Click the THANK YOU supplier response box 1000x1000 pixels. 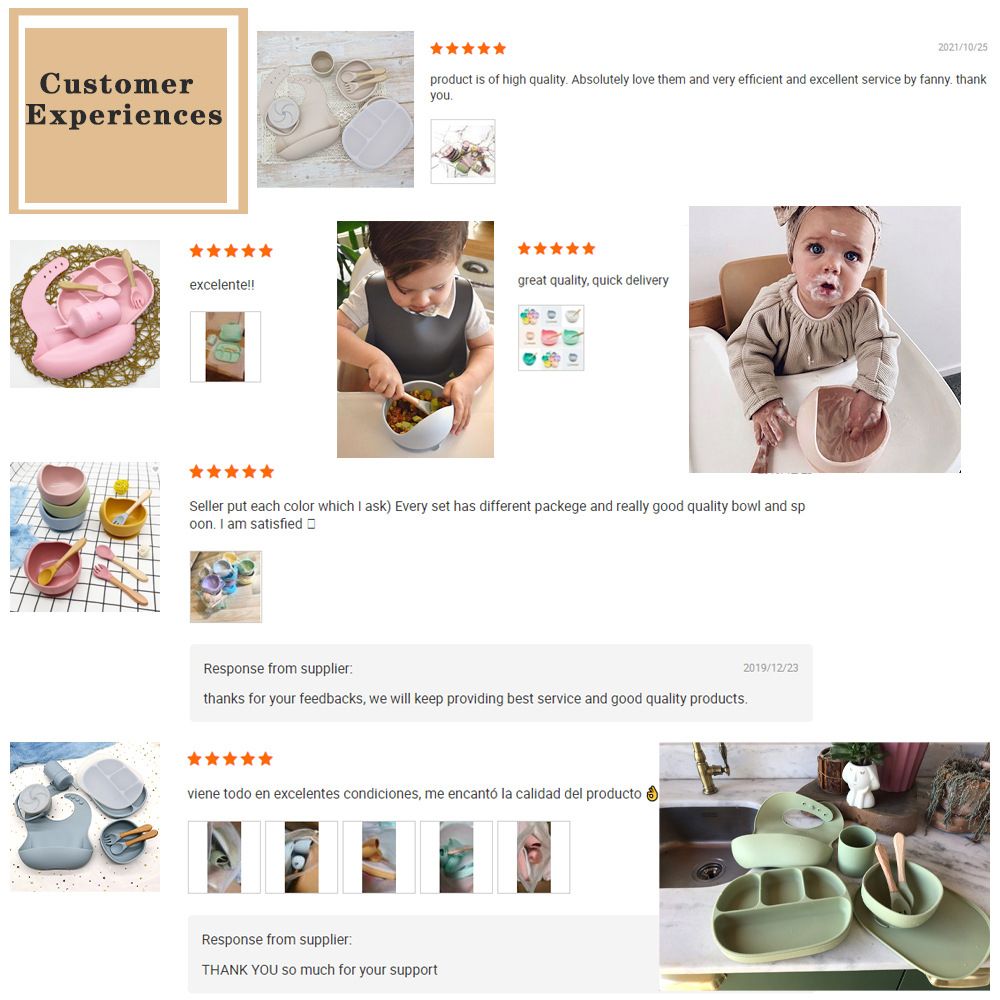[423, 955]
